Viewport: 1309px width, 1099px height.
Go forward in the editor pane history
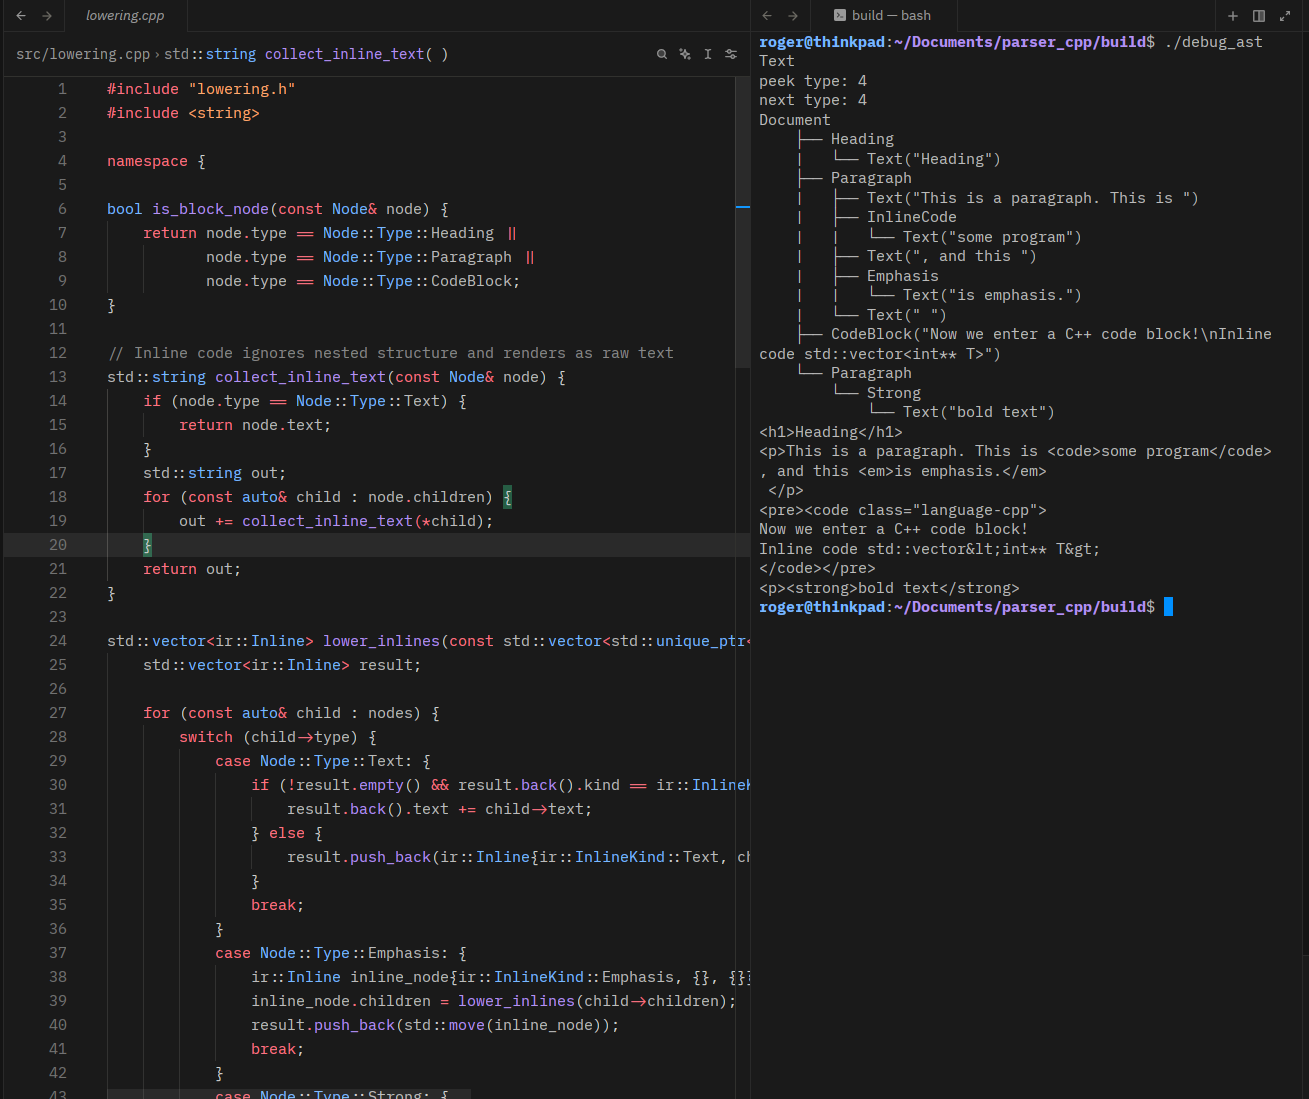[x=47, y=16]
